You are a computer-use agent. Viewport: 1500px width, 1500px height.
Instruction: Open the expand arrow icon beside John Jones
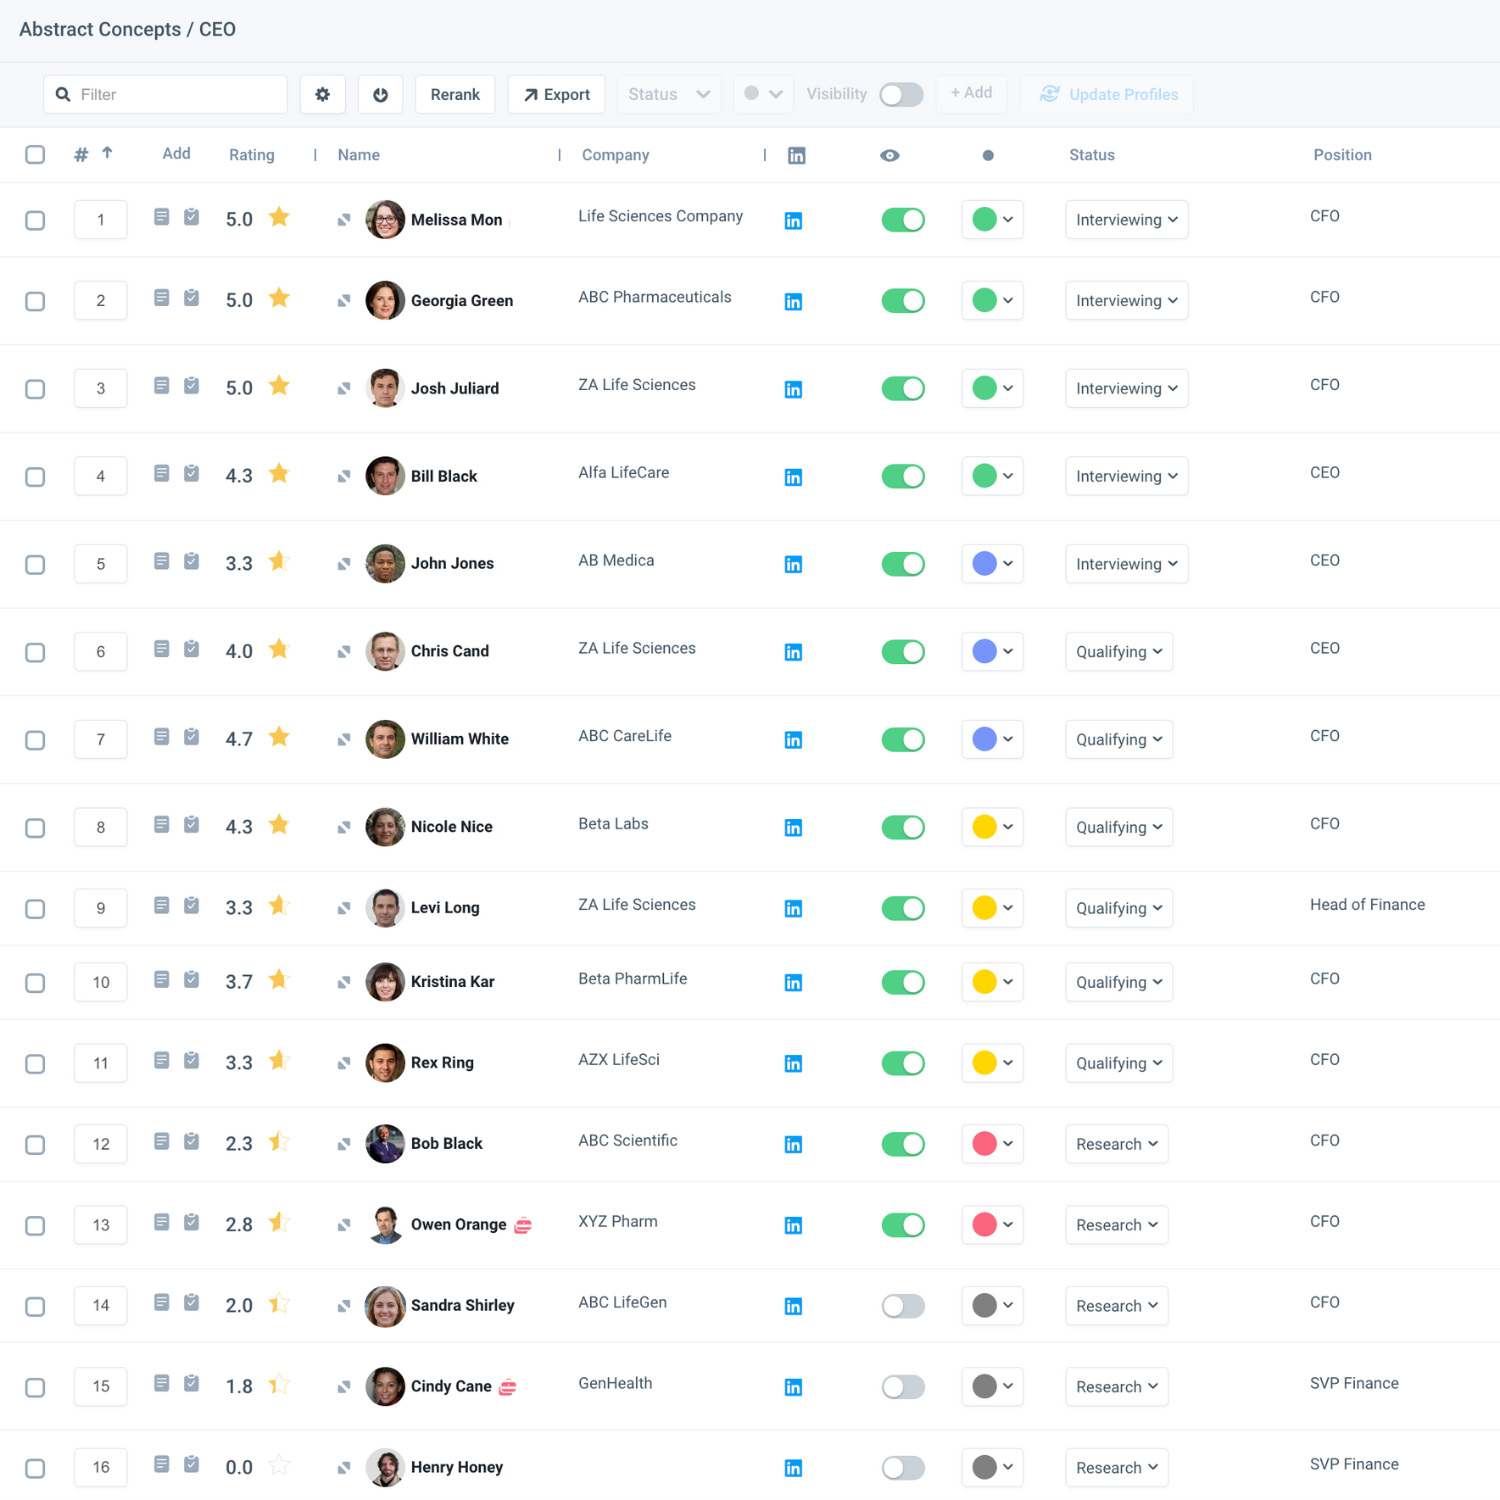(344, 564)
